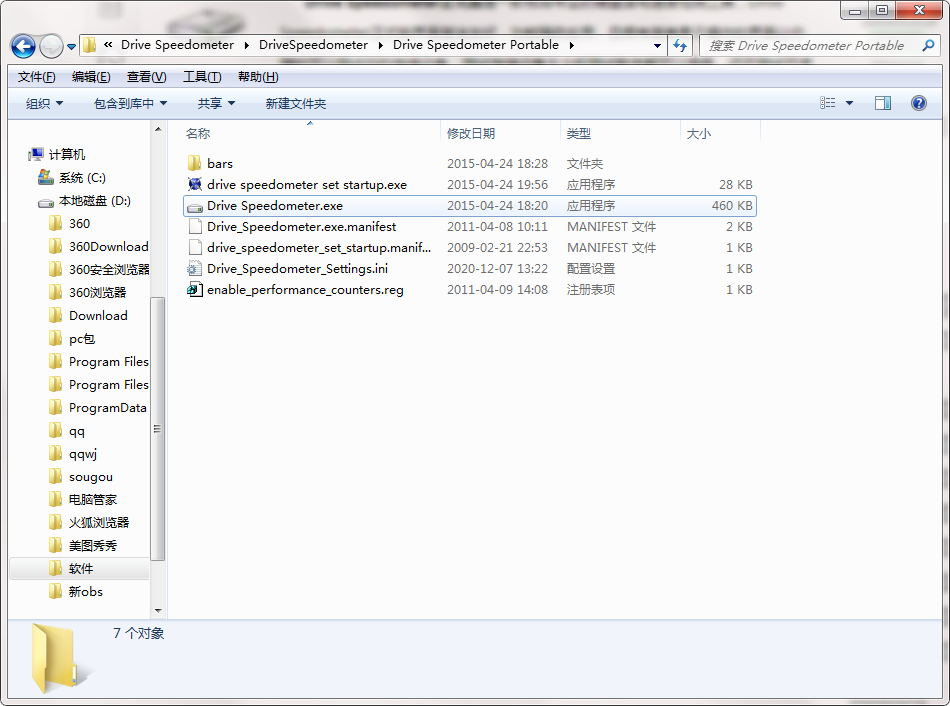The width and height of the screenshot is (950, 706).
Task: Open the help question mark button
Action: pos(918,103)
